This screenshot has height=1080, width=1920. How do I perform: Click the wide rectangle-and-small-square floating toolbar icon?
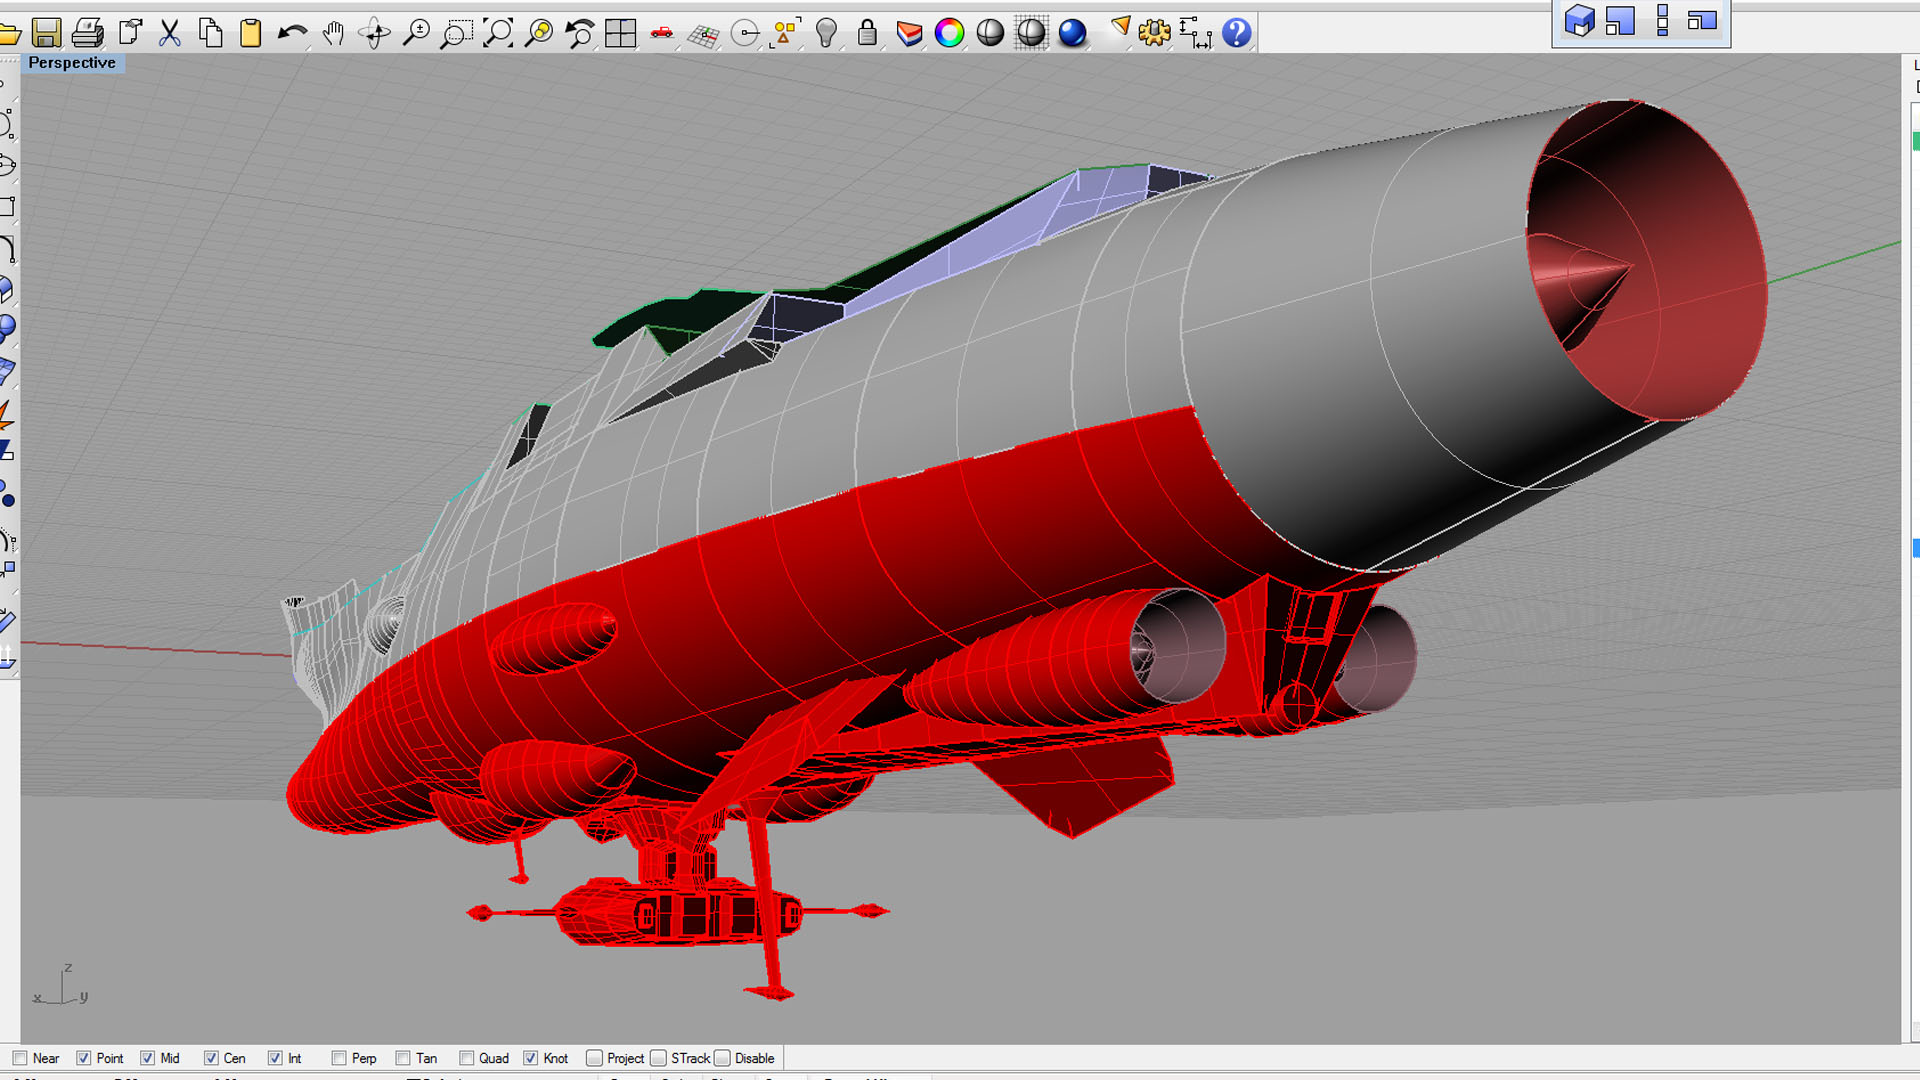coord(1702,20)
